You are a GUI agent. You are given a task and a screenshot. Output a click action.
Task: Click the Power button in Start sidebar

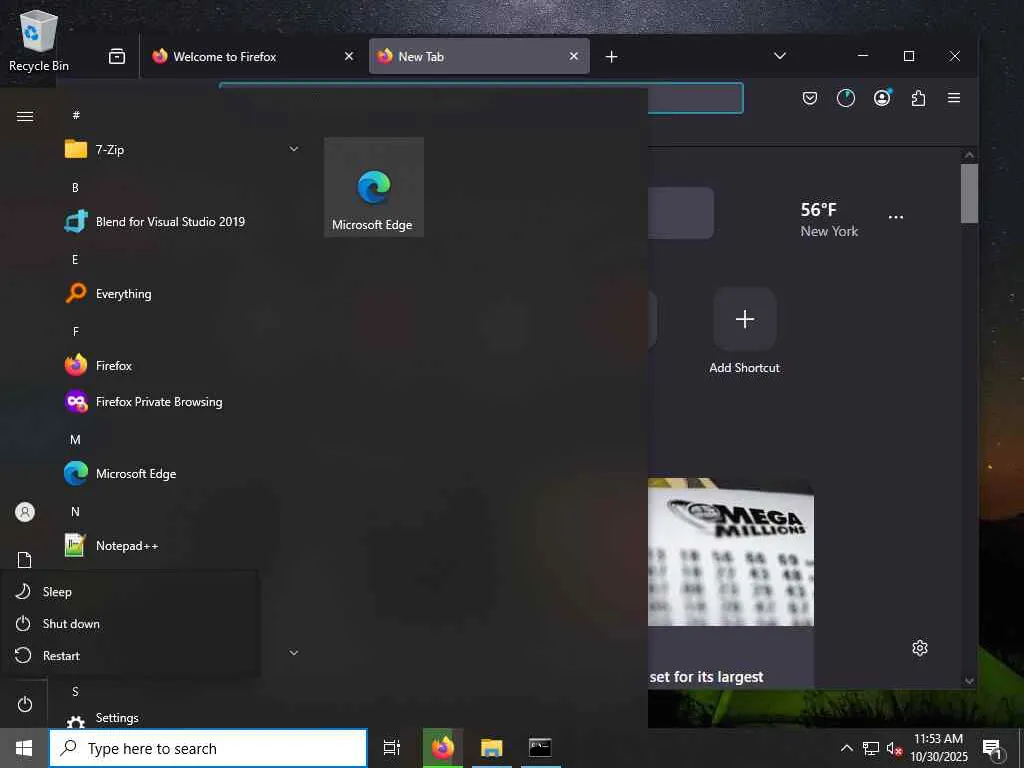(24, 704)
